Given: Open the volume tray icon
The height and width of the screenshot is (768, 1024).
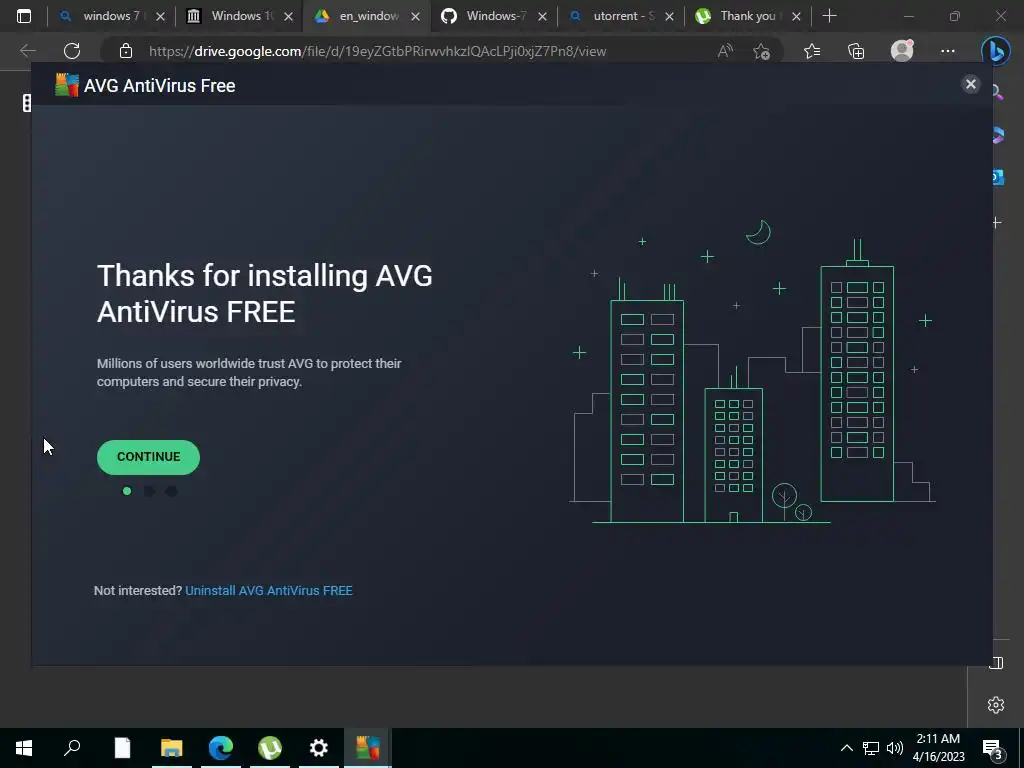Looking at the screenshot, I should pyautogui.click(x=895, y=748).
